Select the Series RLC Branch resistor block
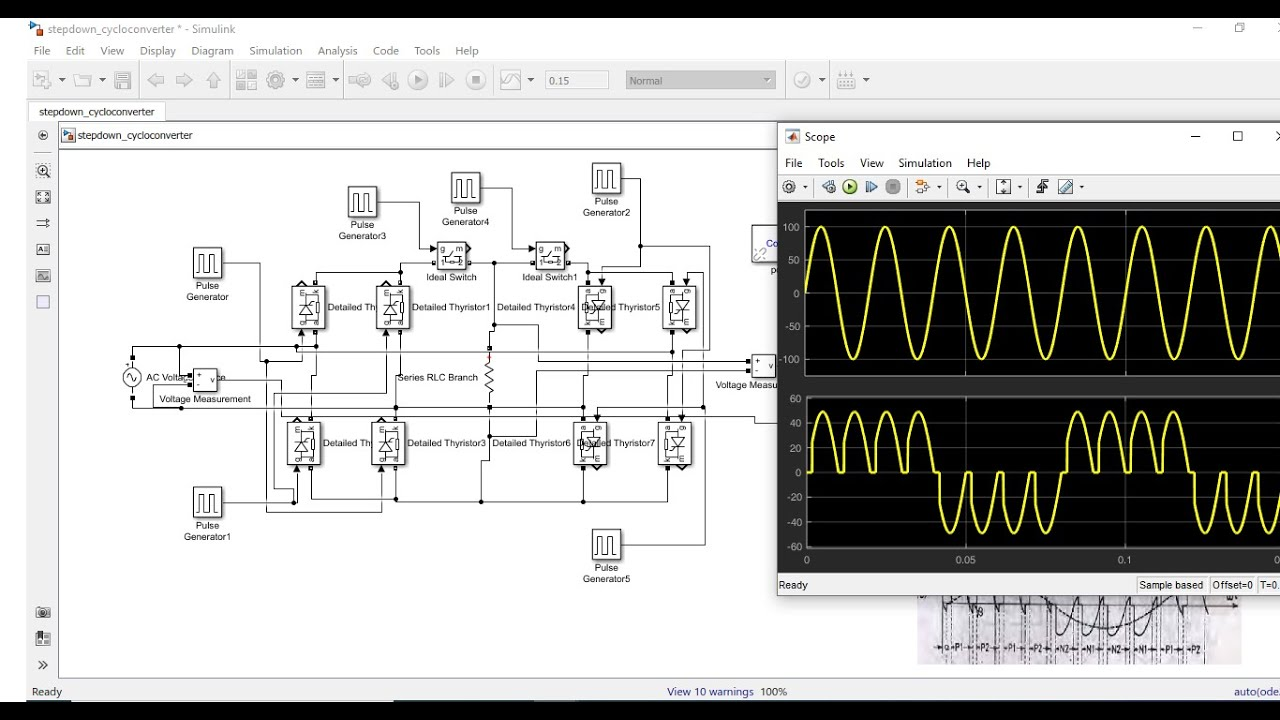The width and height of the screenshot is (1280, 720). tap(490, 377)
